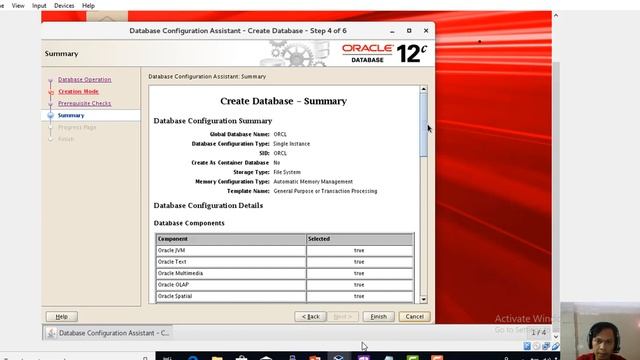Go to the Database Operation step
Image resolution: width=640 pixels, height=360 pixels.
tap(84, 80)
